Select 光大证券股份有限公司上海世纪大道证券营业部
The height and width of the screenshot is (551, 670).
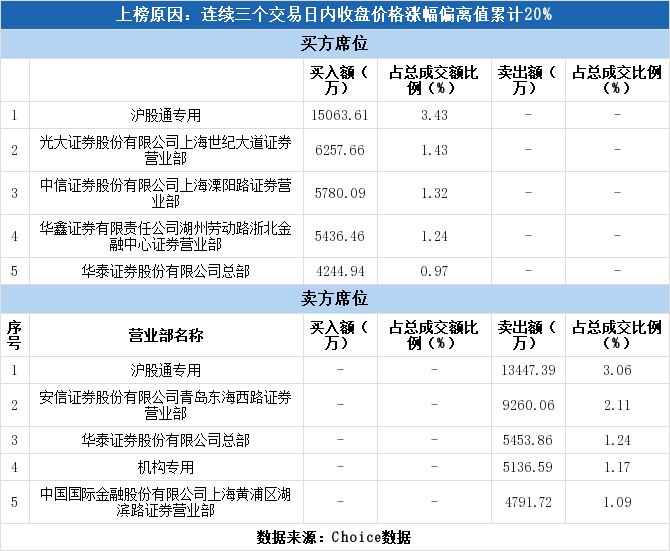[x=166, y=150]
